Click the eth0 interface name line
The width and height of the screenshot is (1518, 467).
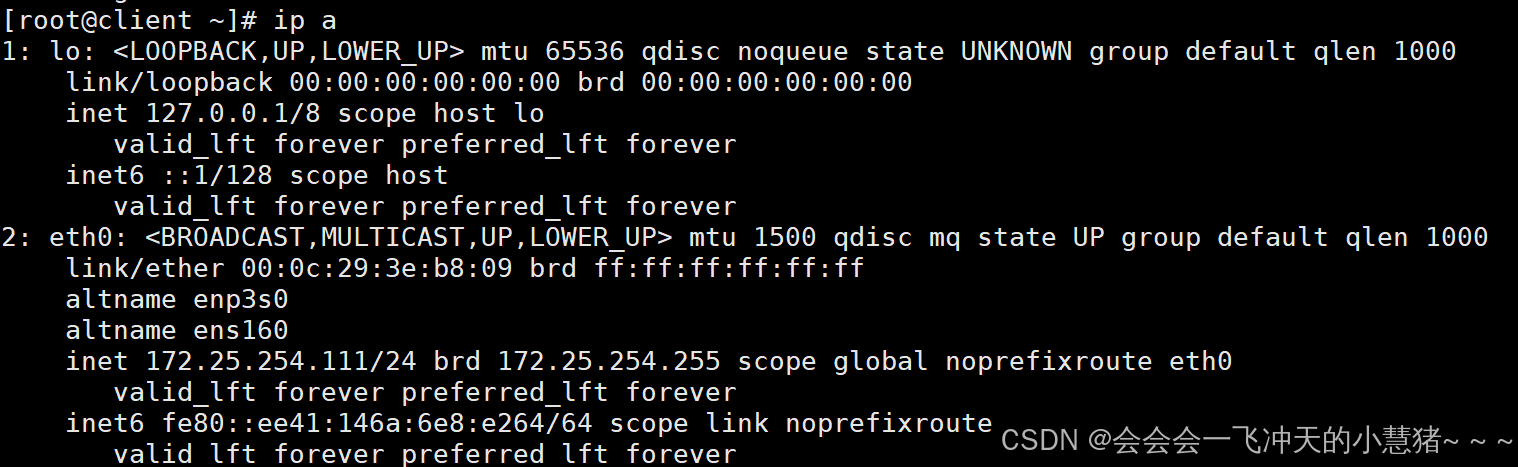point(745,237)
